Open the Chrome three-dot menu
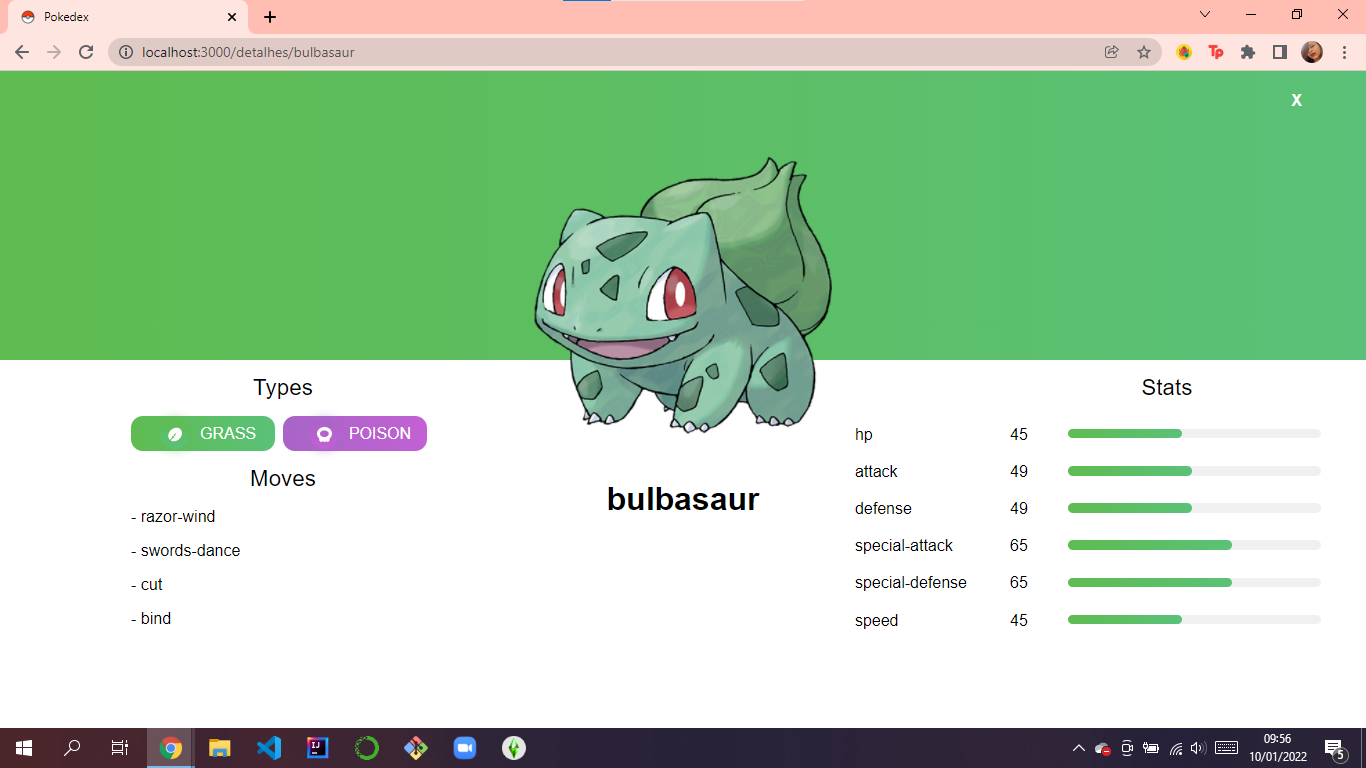Screen dimensions: 1366x768 pyautogui.click(x=1343, y=52)
